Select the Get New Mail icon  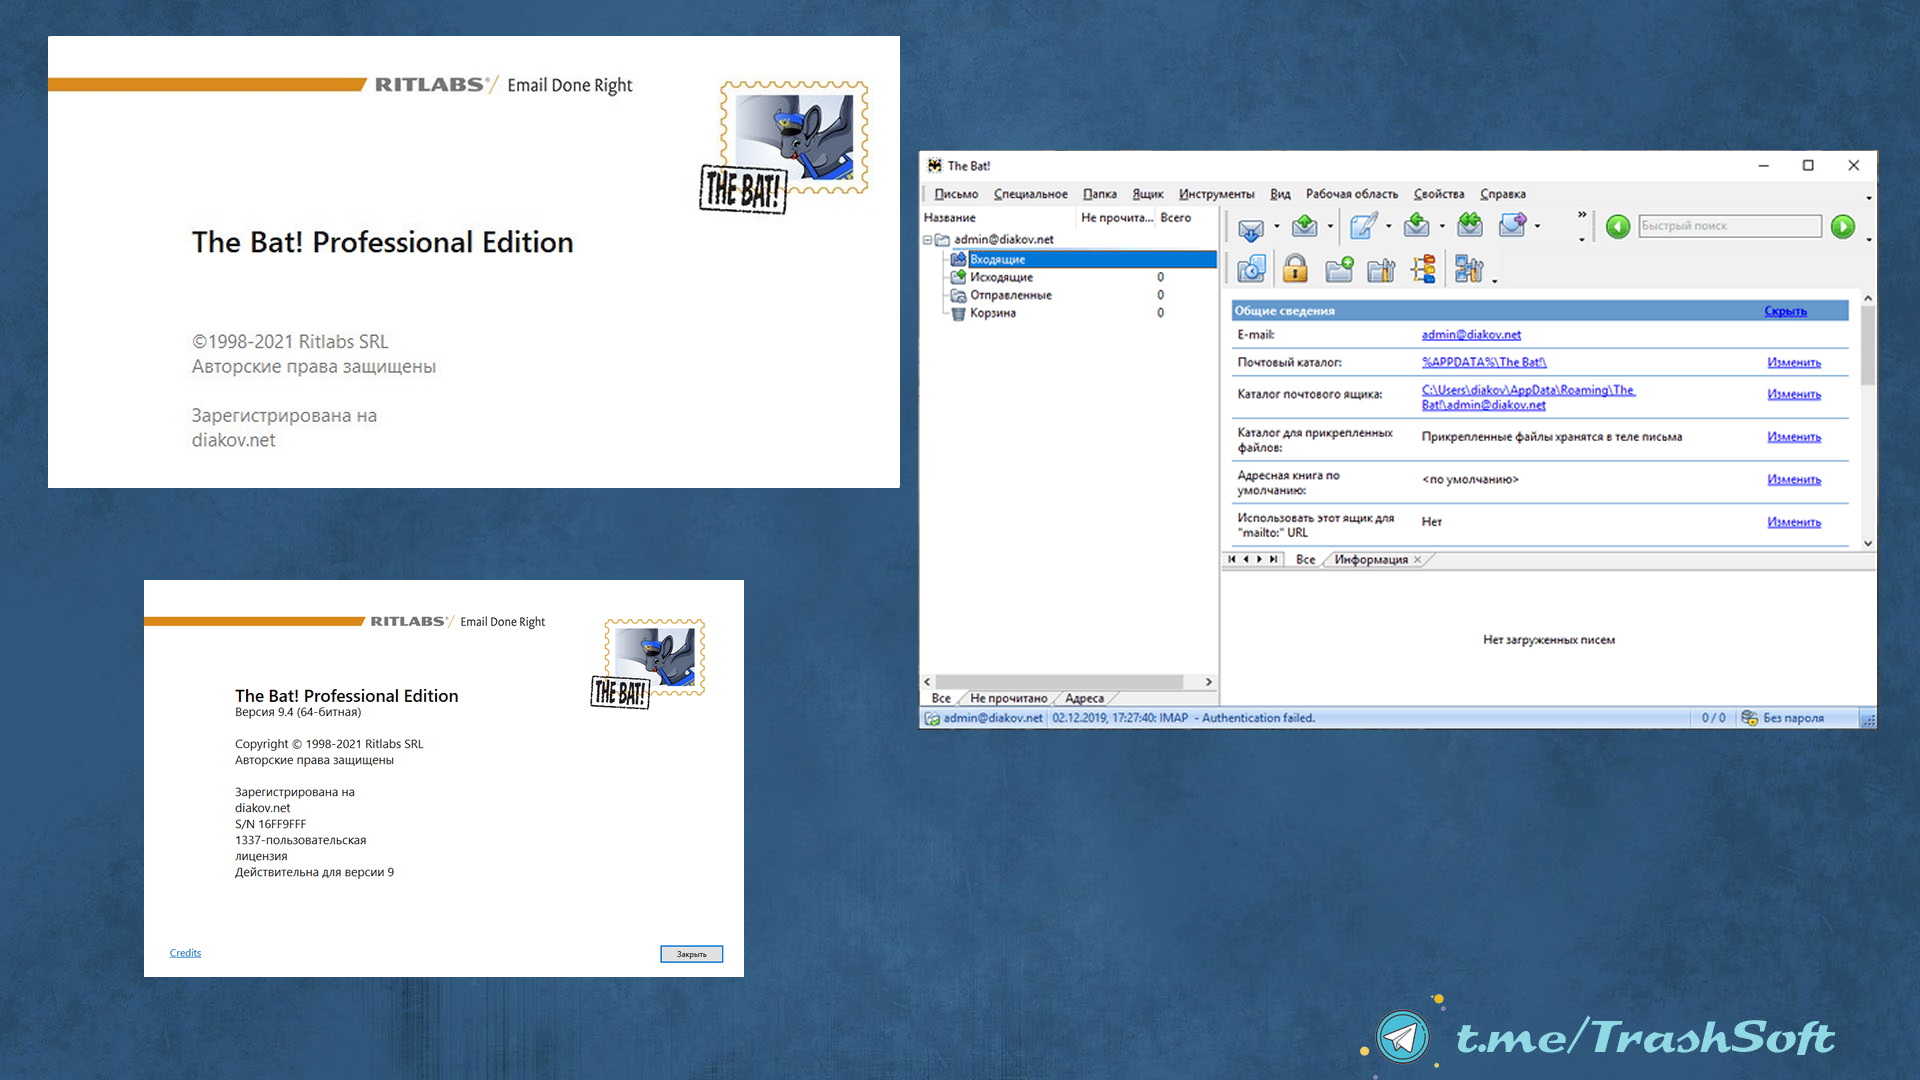click(x=1249, y=227)
